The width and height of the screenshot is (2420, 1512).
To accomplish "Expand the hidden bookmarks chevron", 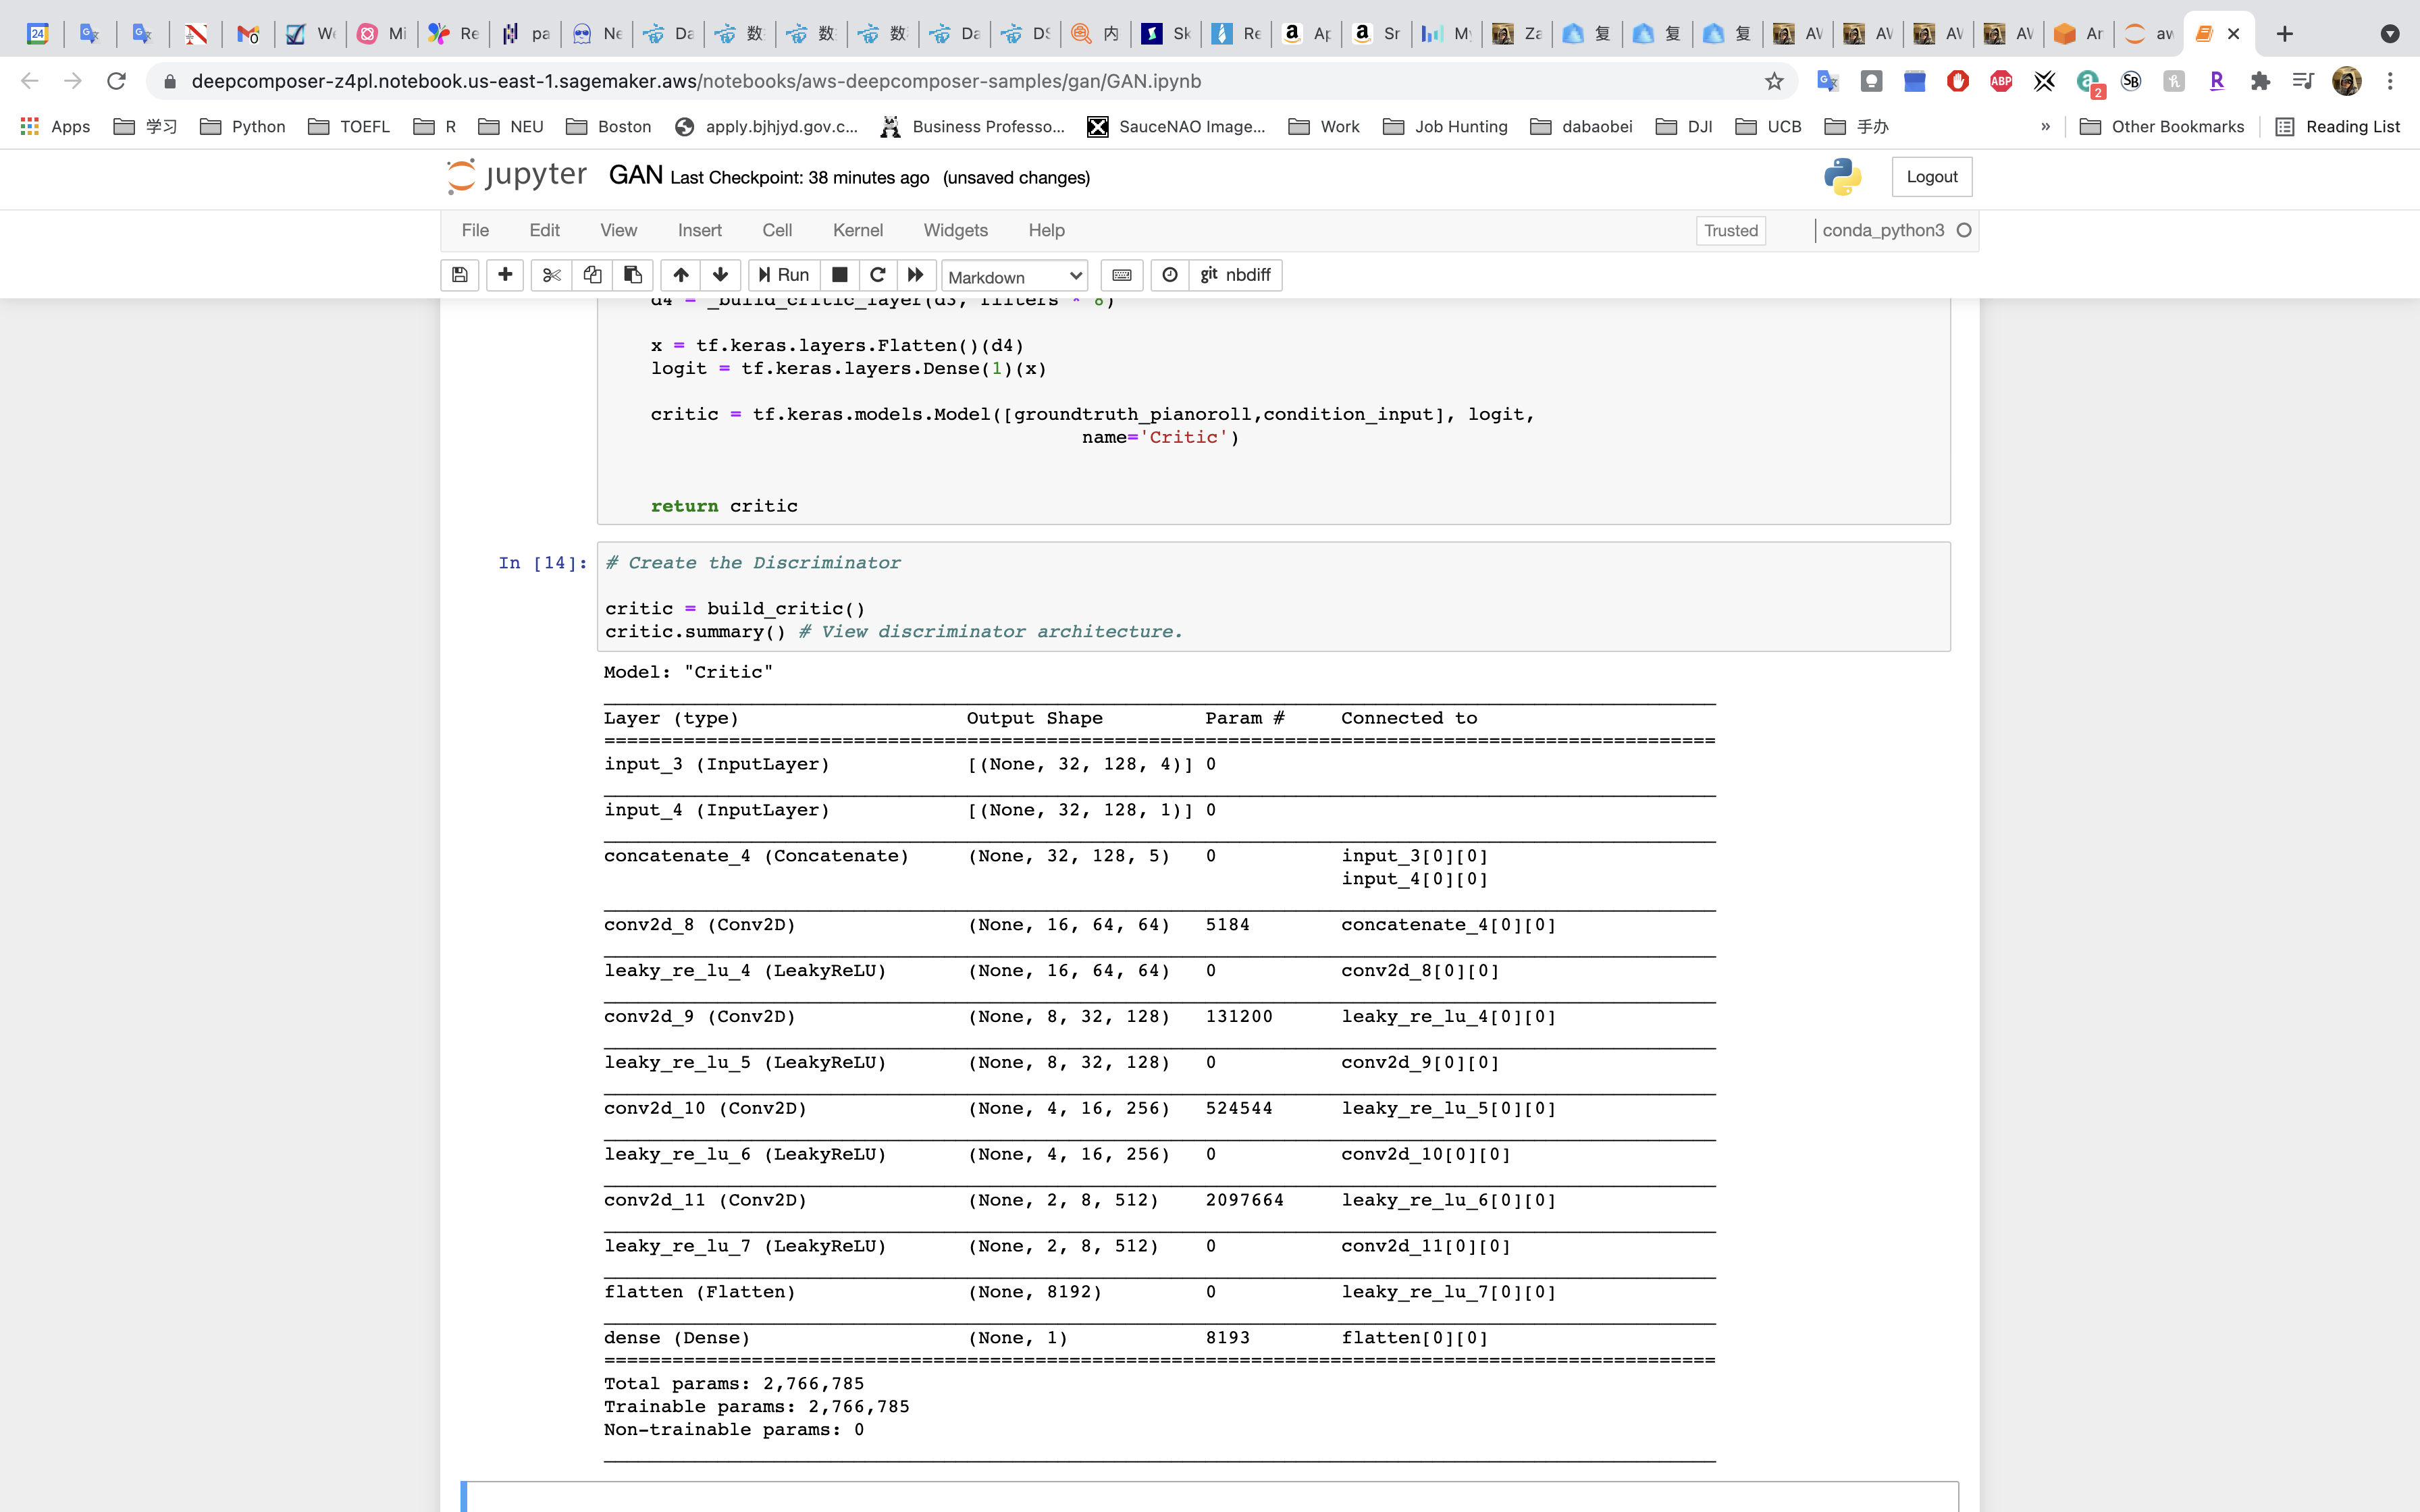I will 2045,126.
